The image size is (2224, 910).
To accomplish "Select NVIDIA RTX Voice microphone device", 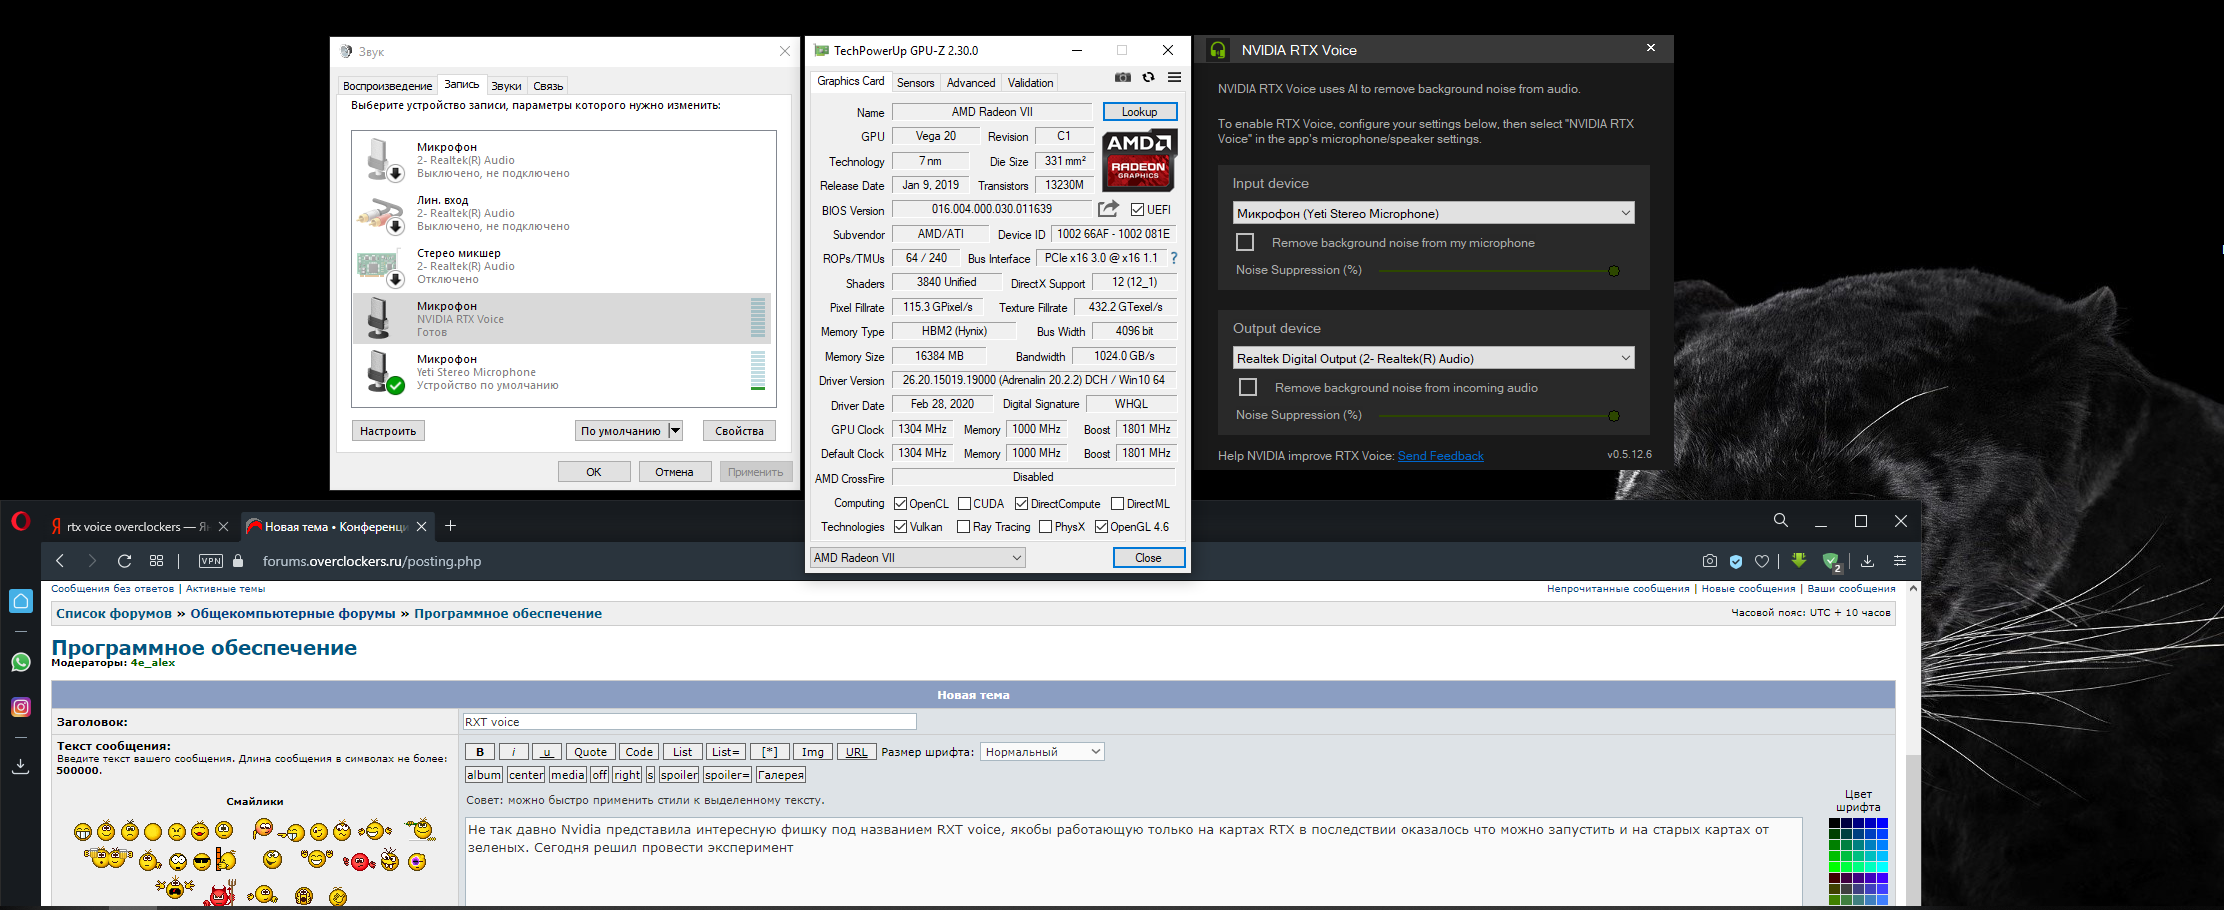I will (x=564, y=318).
